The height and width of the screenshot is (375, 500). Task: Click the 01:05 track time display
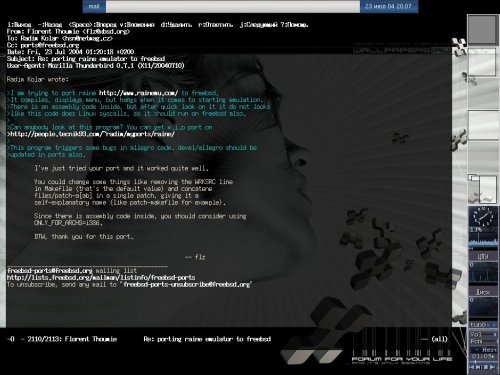pyautogui.click(x=483, y=357)
